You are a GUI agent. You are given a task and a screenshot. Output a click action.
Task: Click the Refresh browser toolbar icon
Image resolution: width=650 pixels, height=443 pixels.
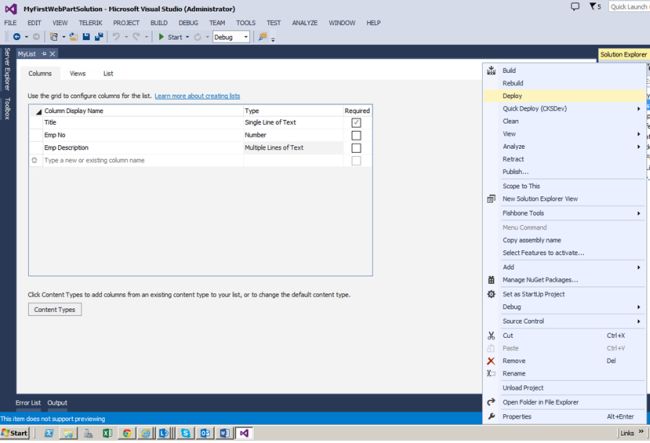(198, 37)
